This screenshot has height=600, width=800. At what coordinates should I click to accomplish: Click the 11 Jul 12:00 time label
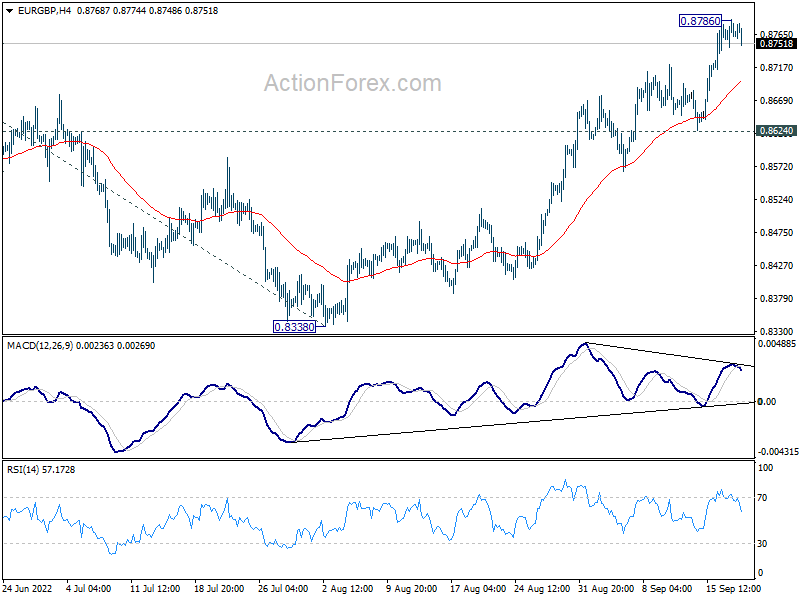[x=155, y=589]
